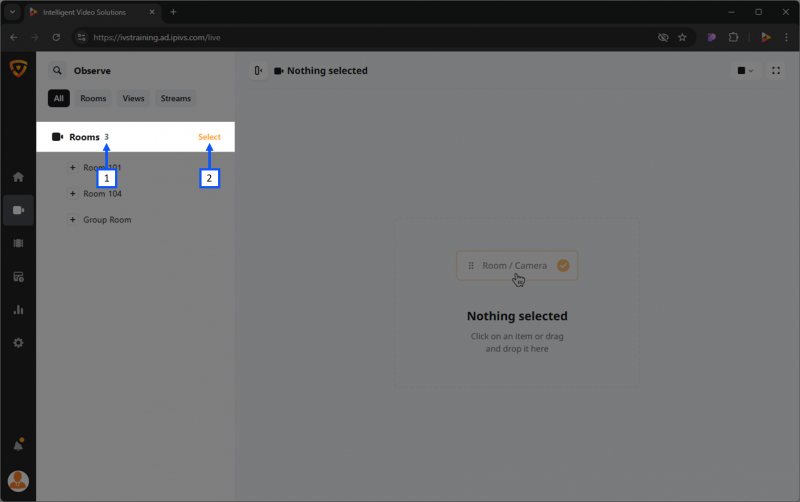
Task: Open the layout grid dropdown
Action: [x=745, y=71]
